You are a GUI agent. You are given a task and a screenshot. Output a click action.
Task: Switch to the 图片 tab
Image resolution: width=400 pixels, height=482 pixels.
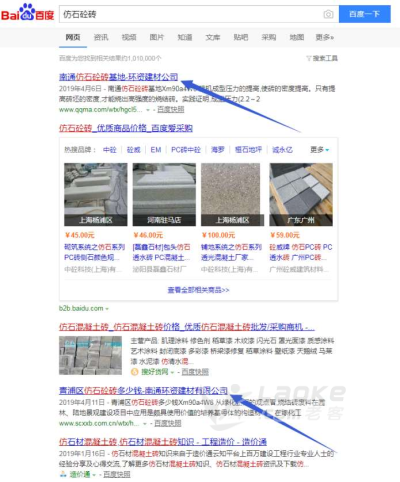point(156,37)
